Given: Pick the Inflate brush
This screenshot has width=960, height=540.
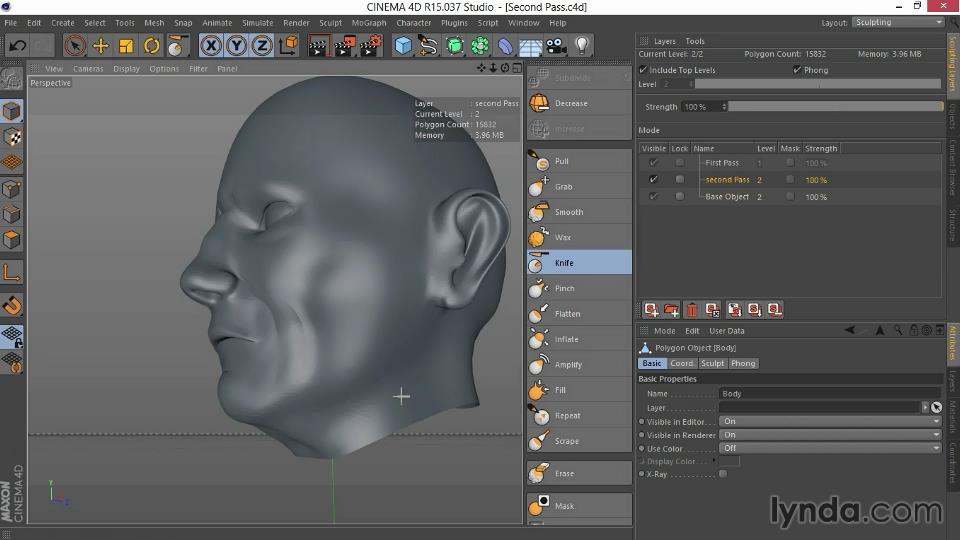Looking at the screenshot, I should [x=565, y=339].
